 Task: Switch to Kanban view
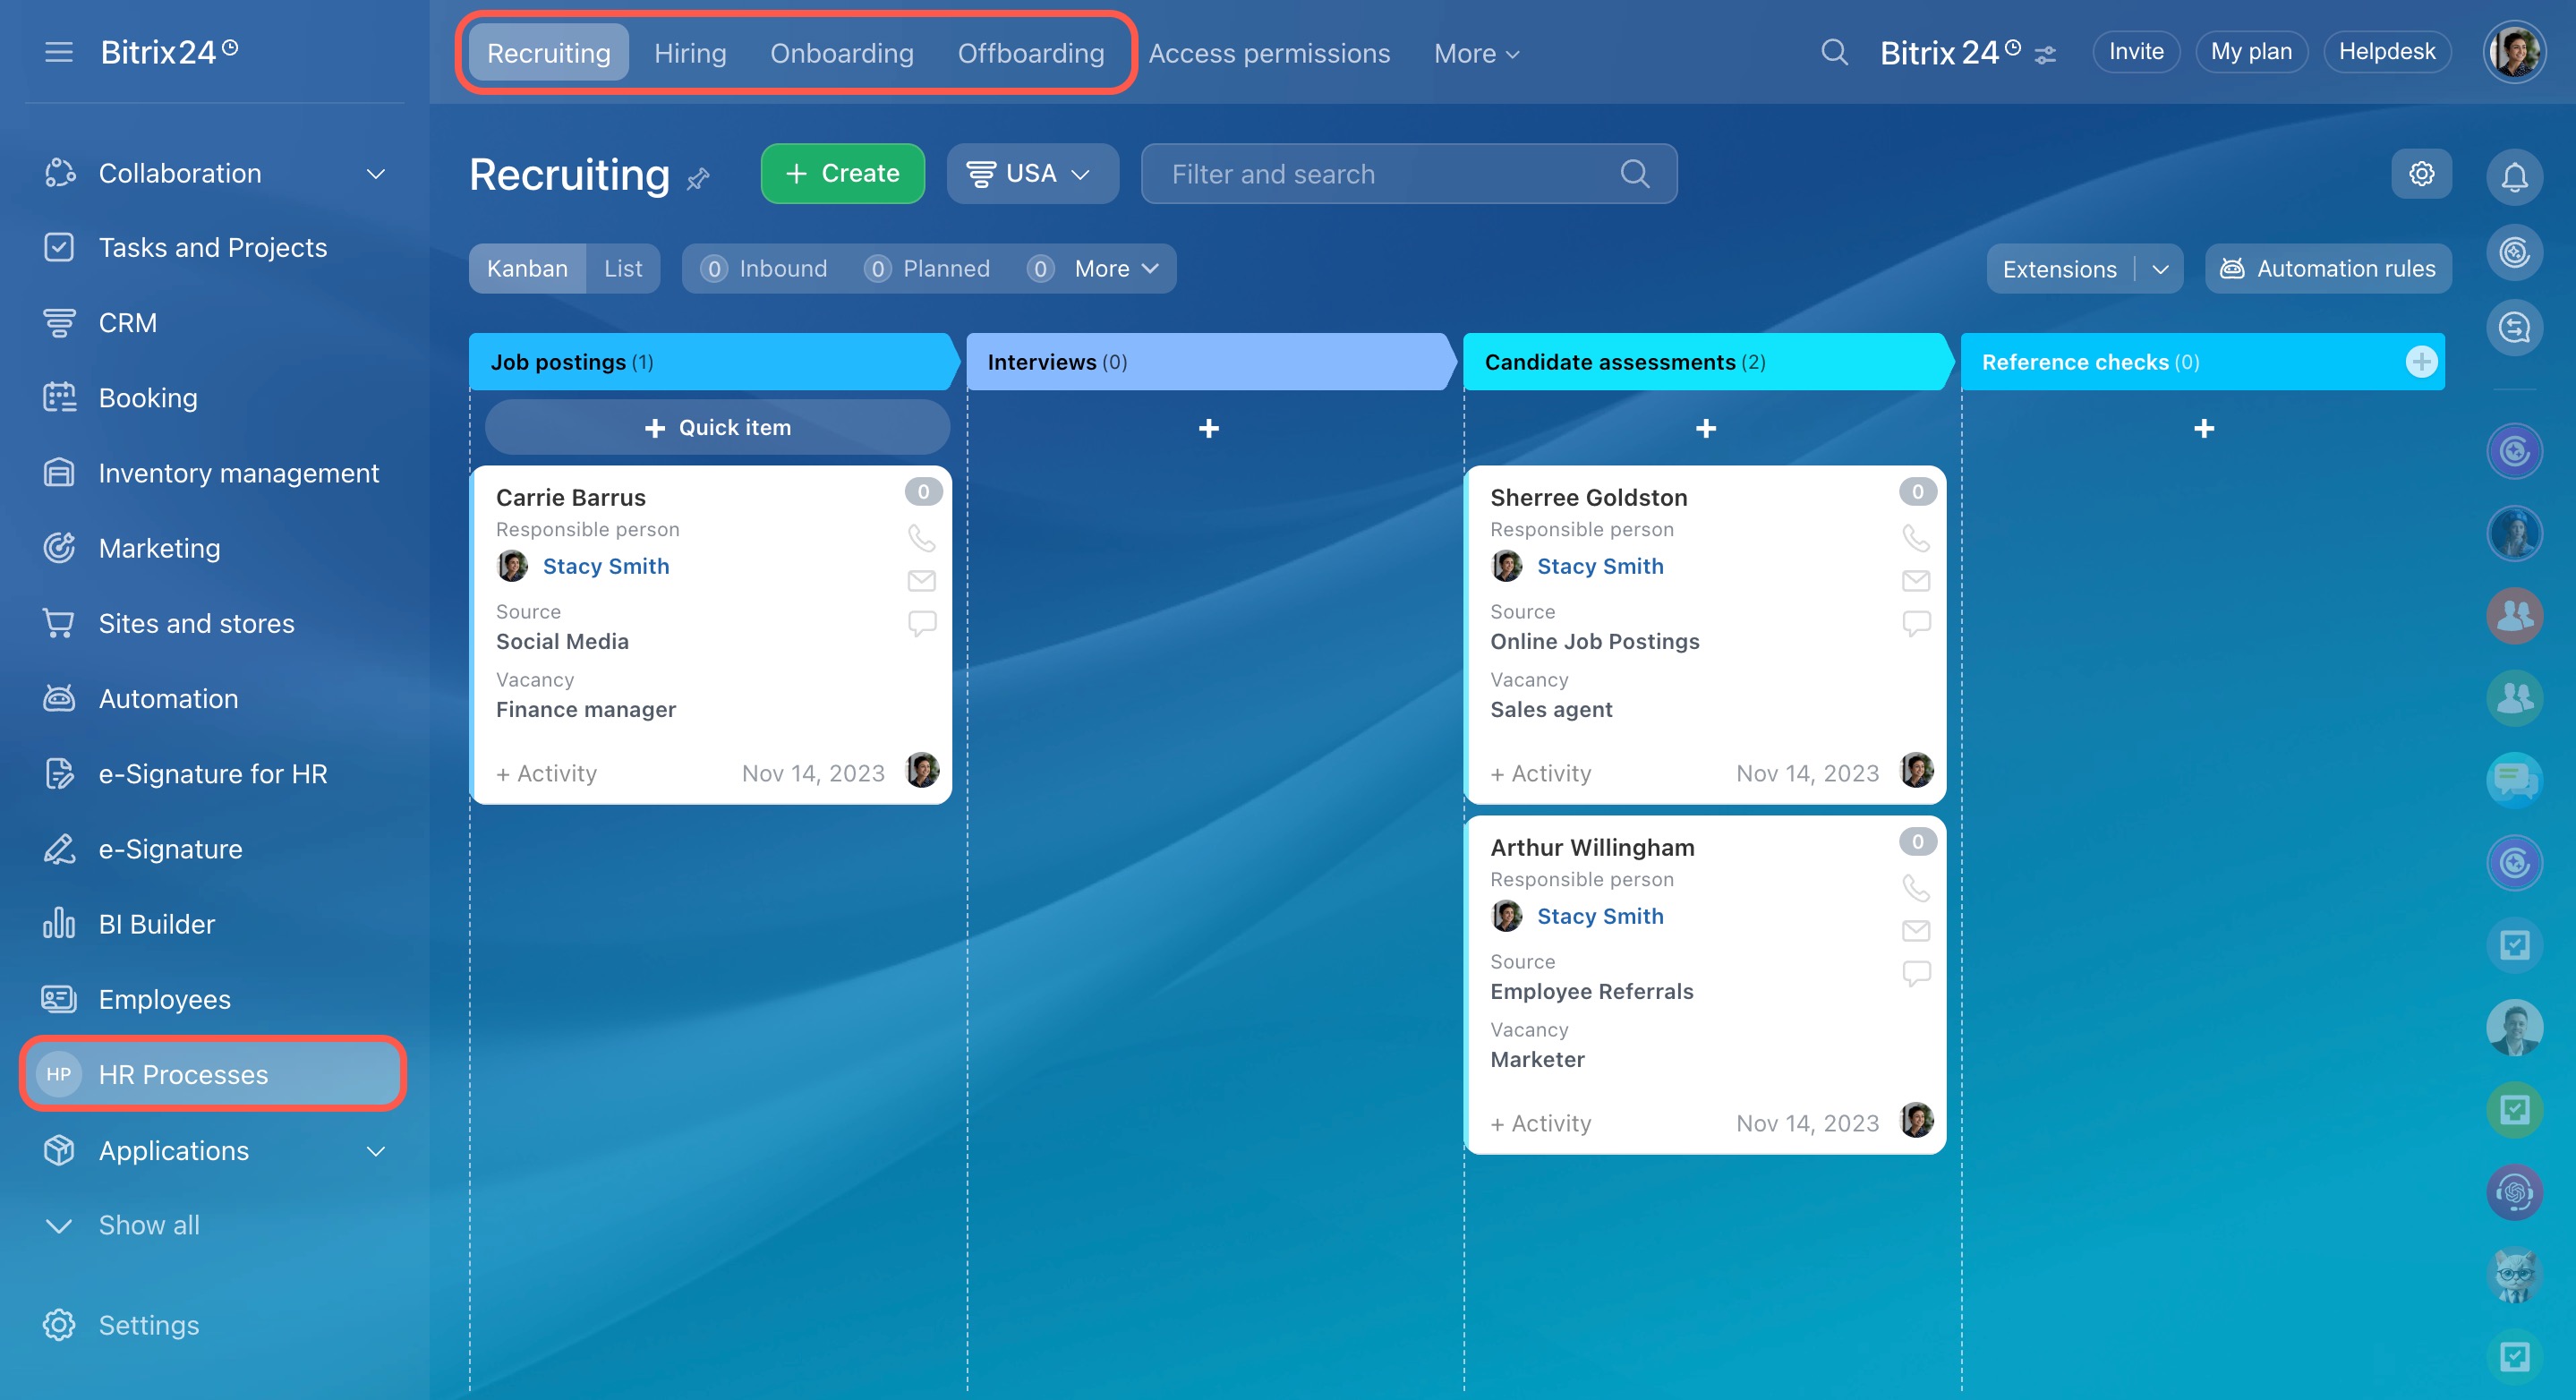(x=527, y=269)
